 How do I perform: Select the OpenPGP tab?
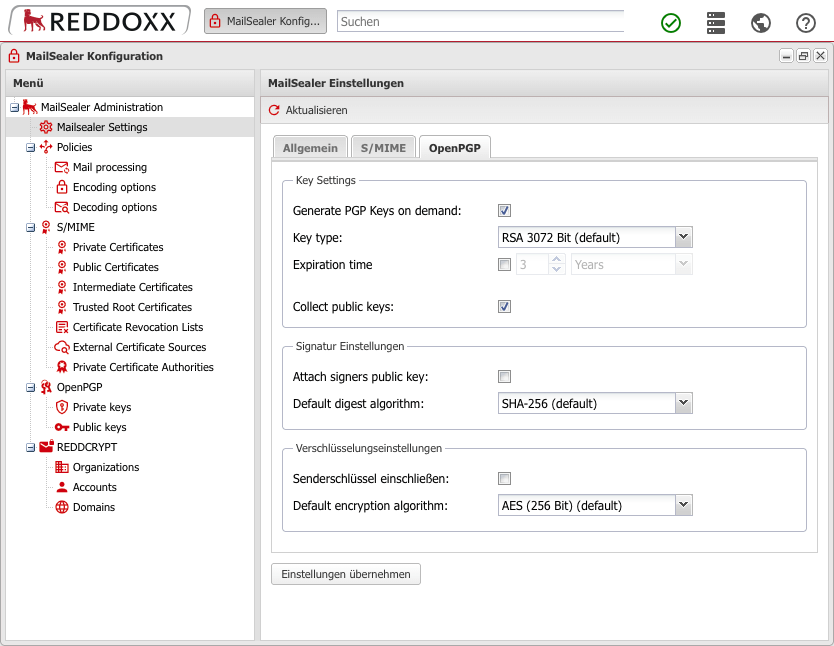pyautogui.click(x=455, y=147)
